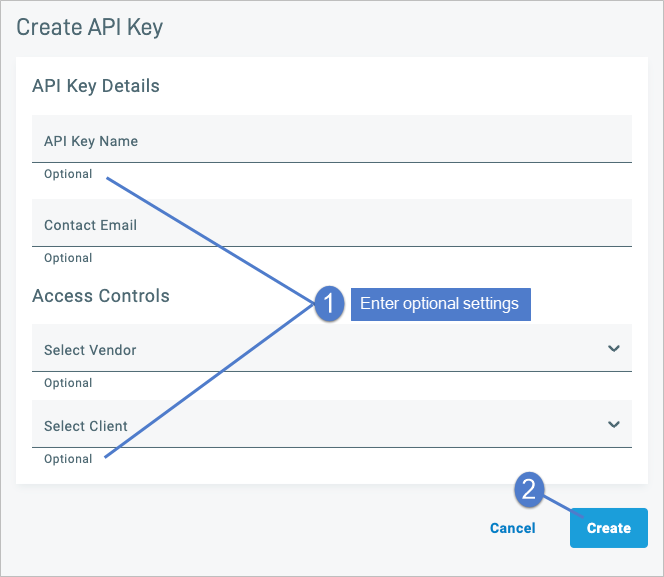Screen dimensions: 664x577
Task: Select the 'API Key Details' section heading
Action: [x=96, y=86]
